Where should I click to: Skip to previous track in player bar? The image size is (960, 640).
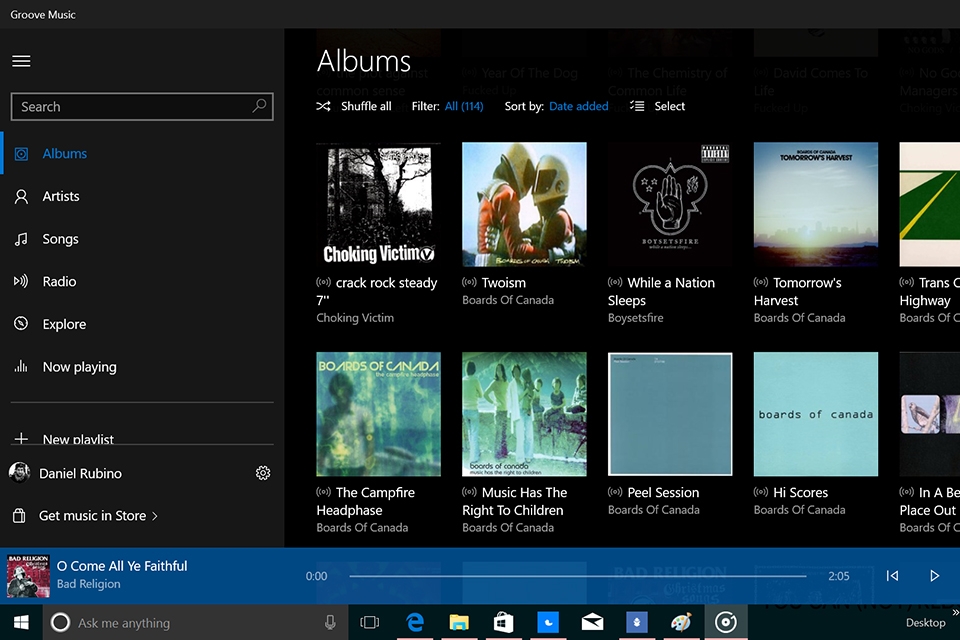[x=892, y=576]
